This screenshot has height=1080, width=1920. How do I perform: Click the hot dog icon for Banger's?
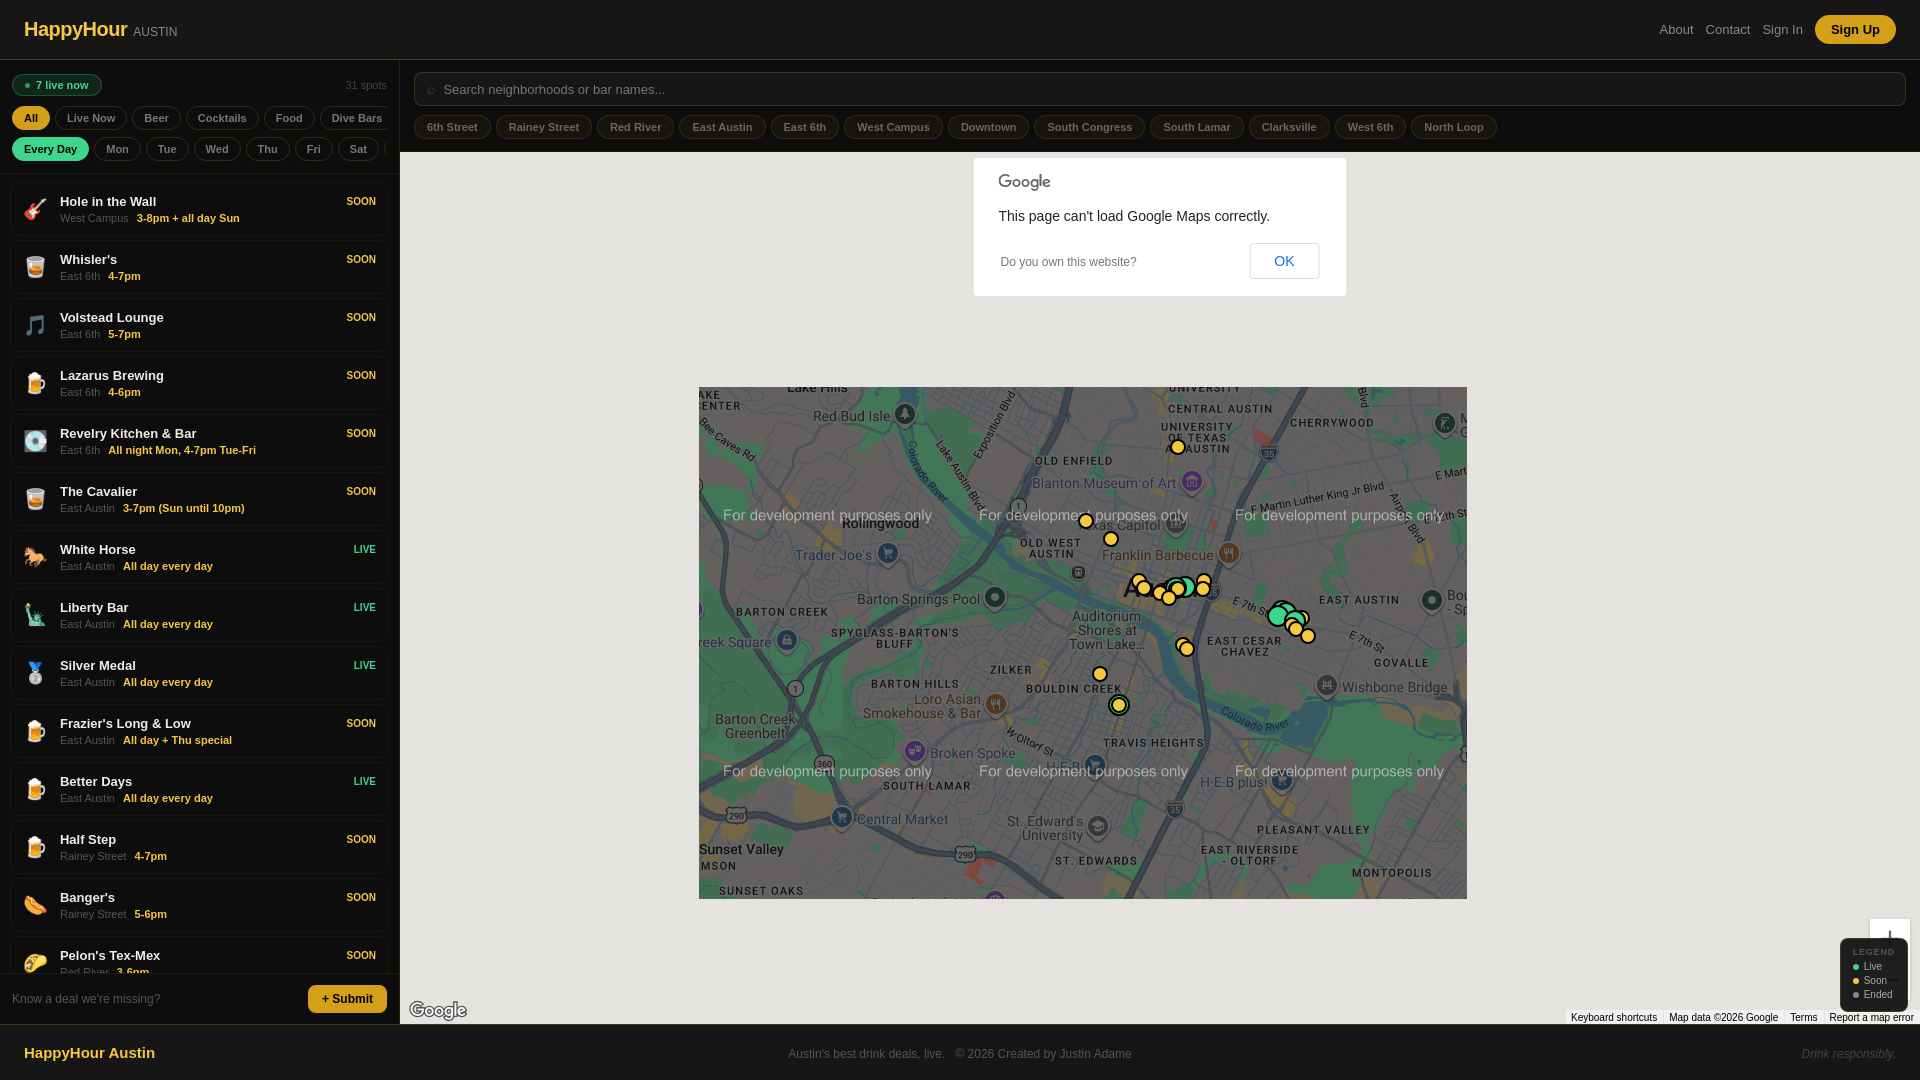tap(35, 905)
